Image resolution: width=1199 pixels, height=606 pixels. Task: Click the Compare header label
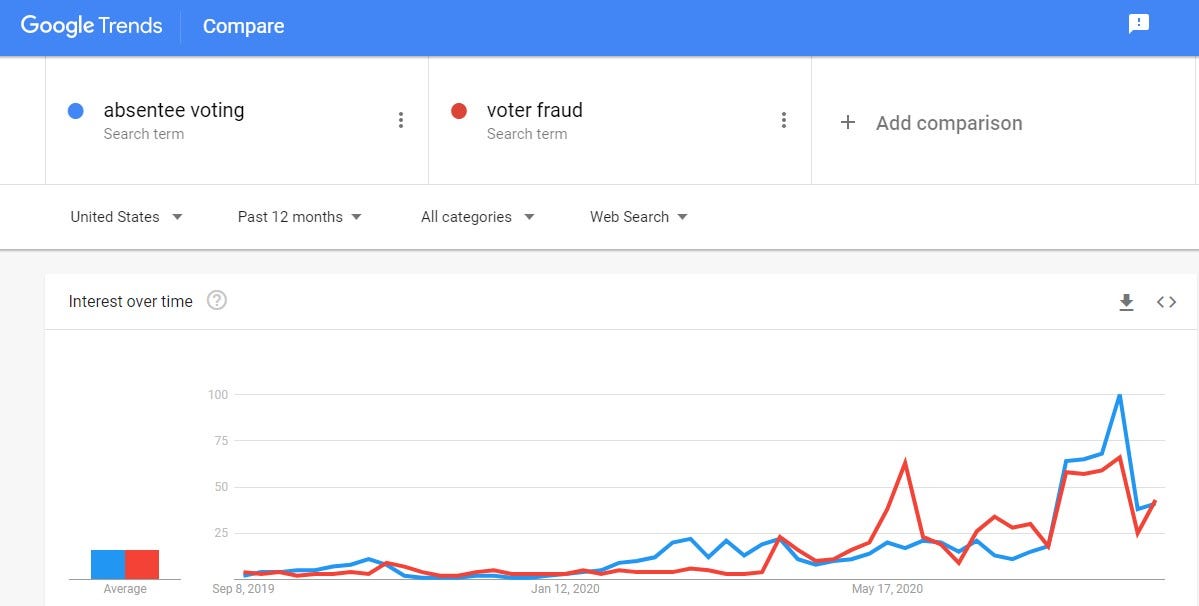pyautogui.click(x=243, y=27)
